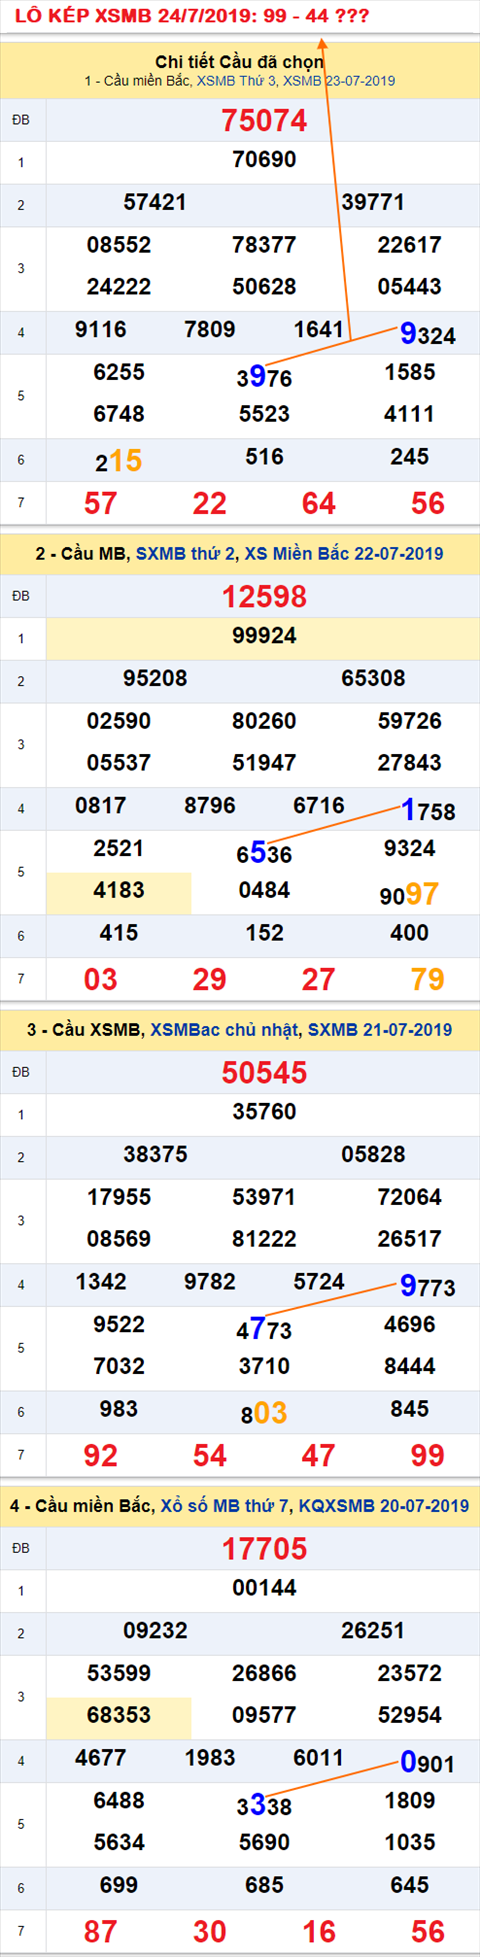Select second prize number 26251
The image size is (480, 1957).
coord(373,1631)
